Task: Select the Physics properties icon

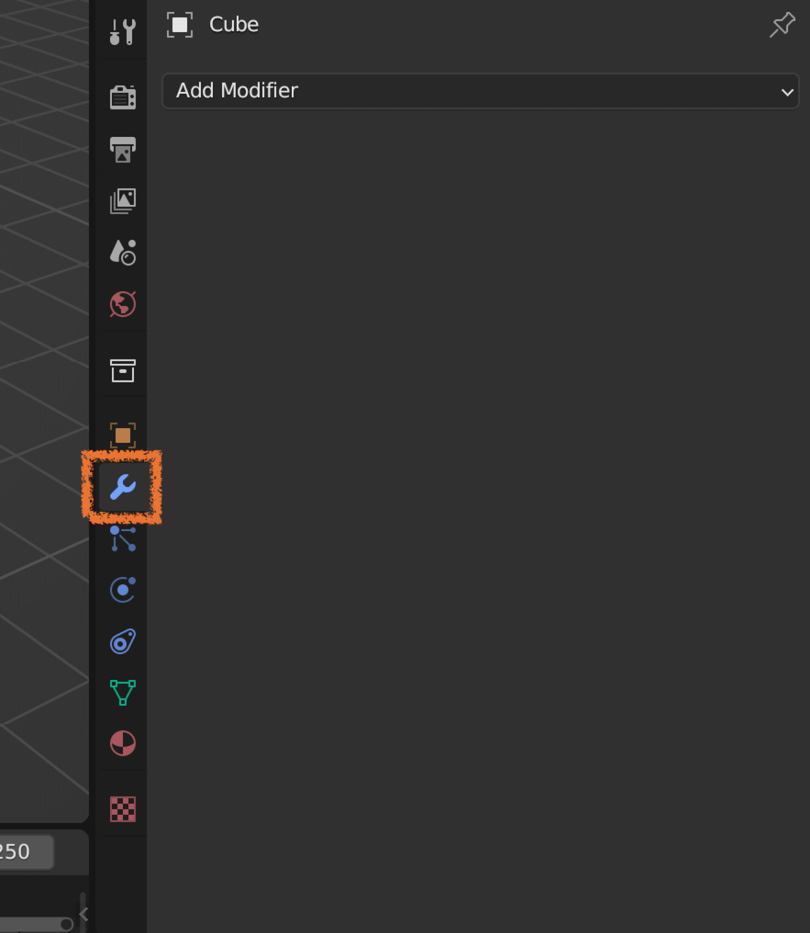Action: [x=123, y=590]
